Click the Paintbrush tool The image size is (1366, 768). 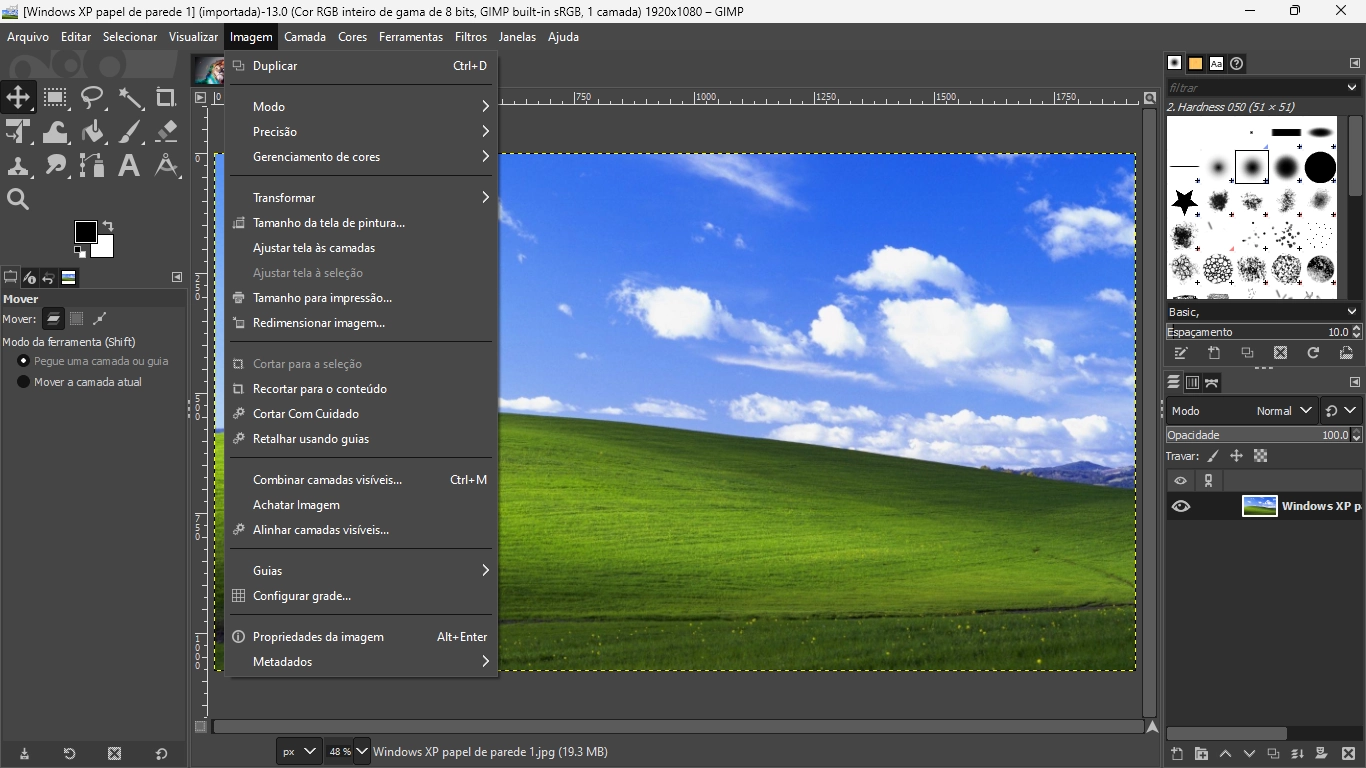click(130, 132)
